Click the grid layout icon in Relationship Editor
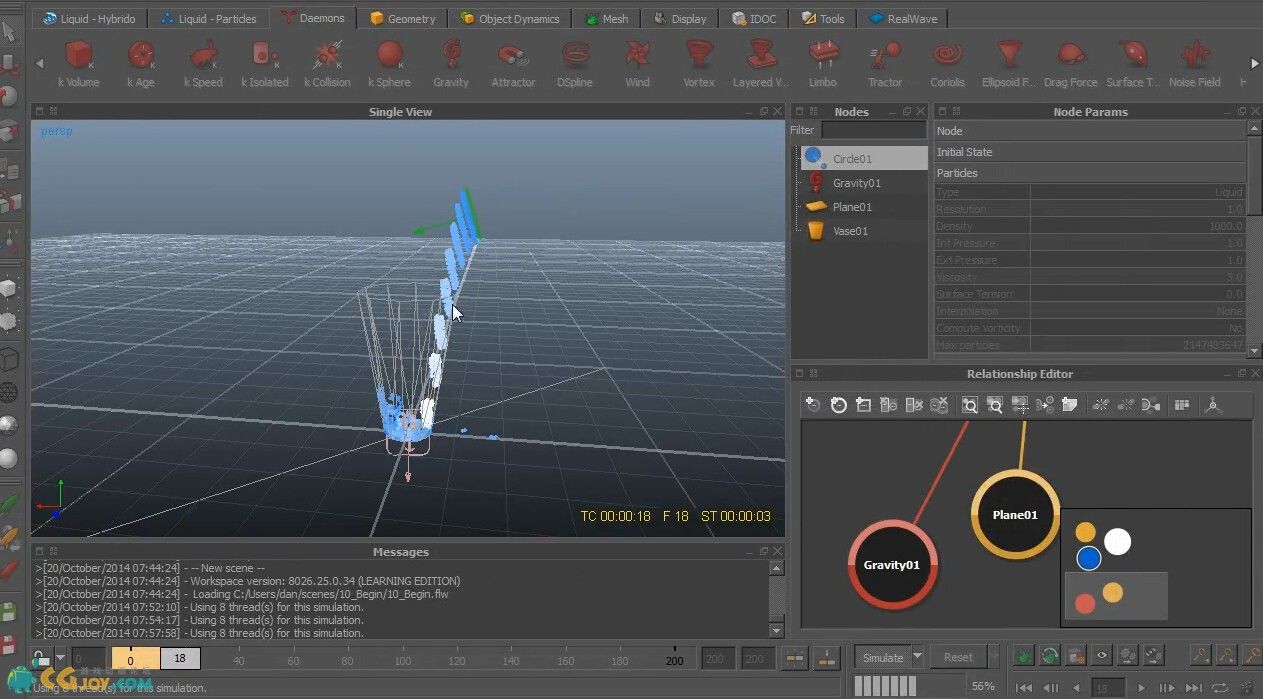 (x=1182, y=405)
